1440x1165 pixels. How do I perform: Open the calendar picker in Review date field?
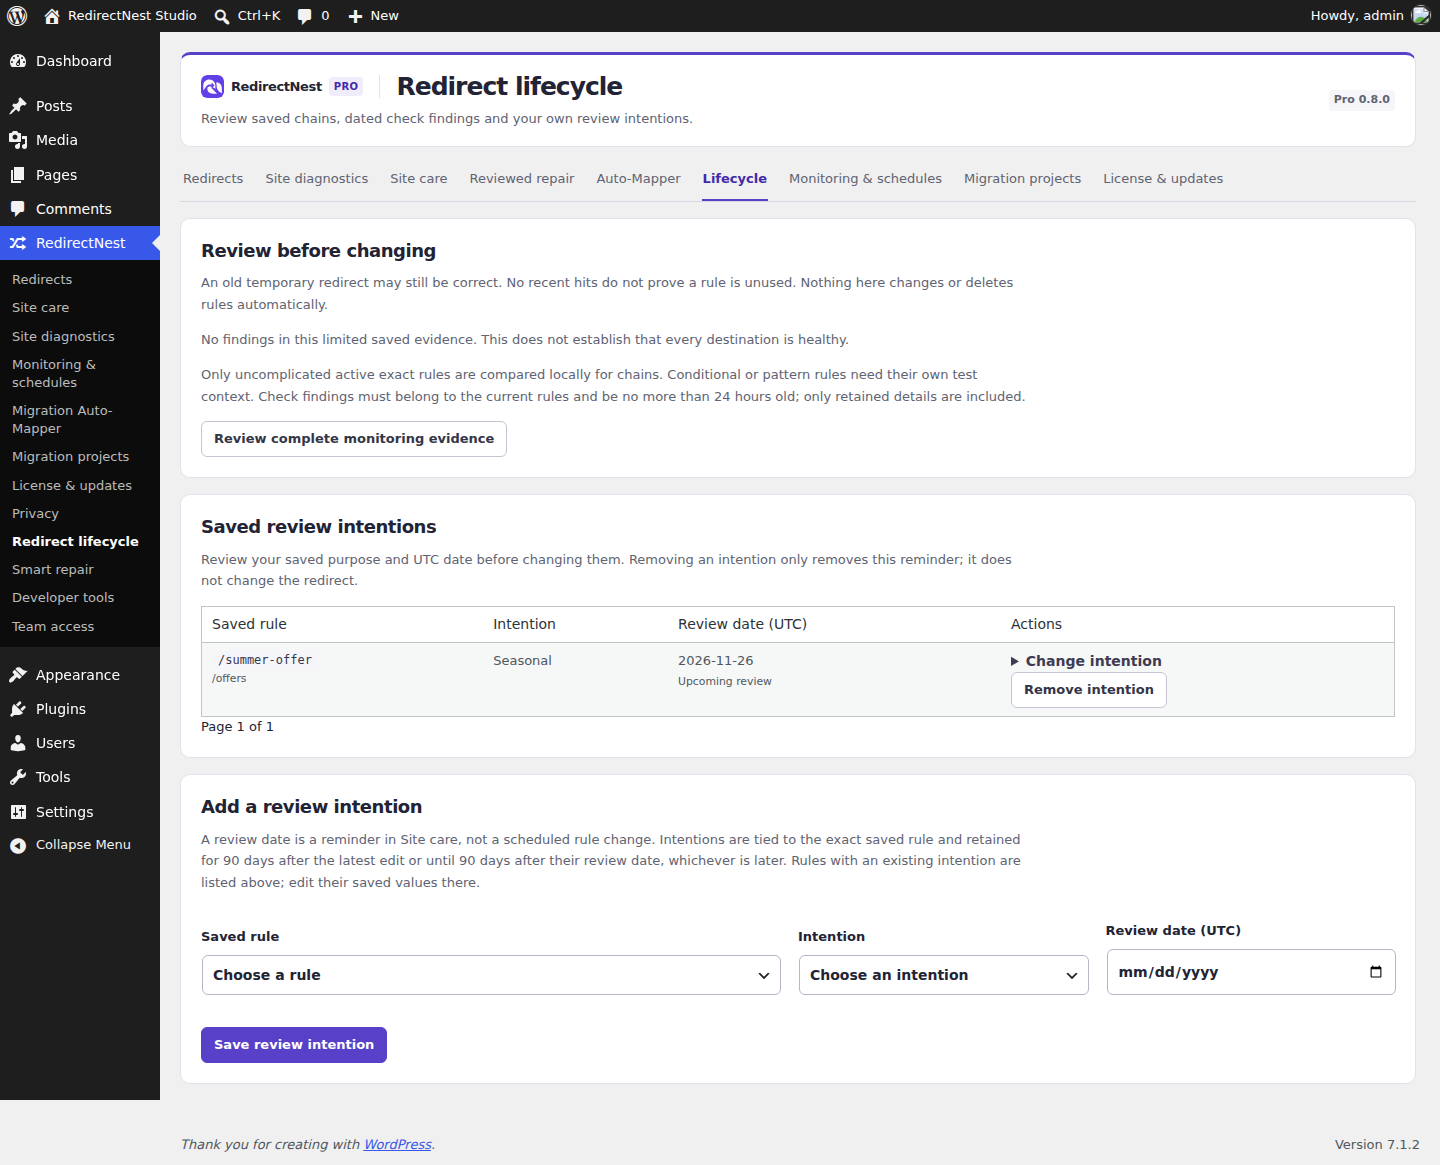click(x=1376, y=972)
